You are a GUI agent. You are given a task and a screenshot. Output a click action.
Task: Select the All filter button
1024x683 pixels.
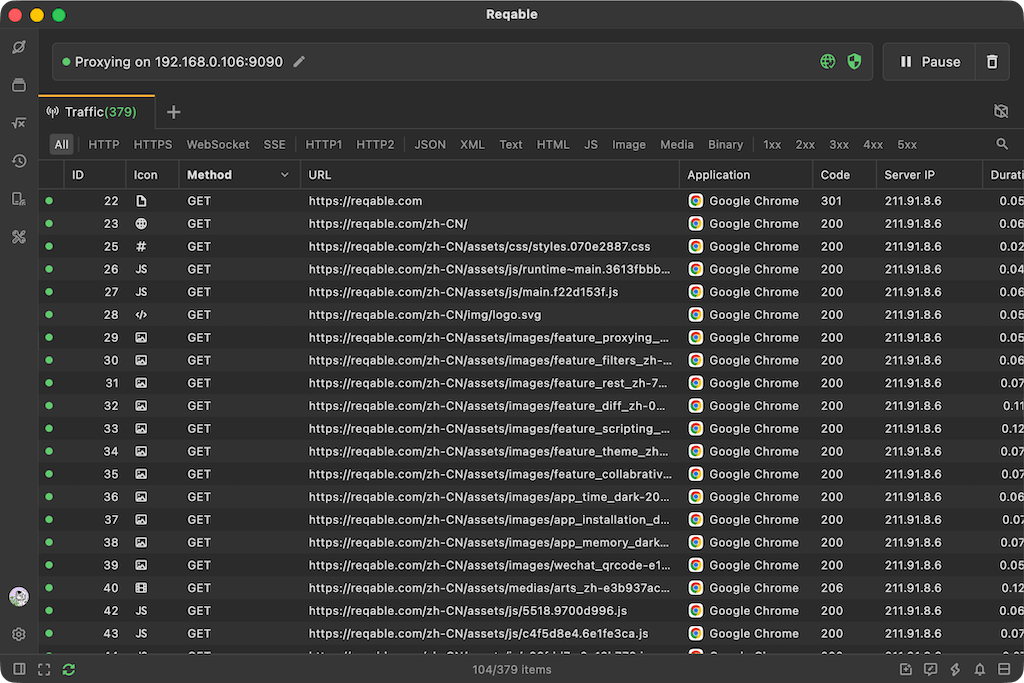(x=61, y=144)
